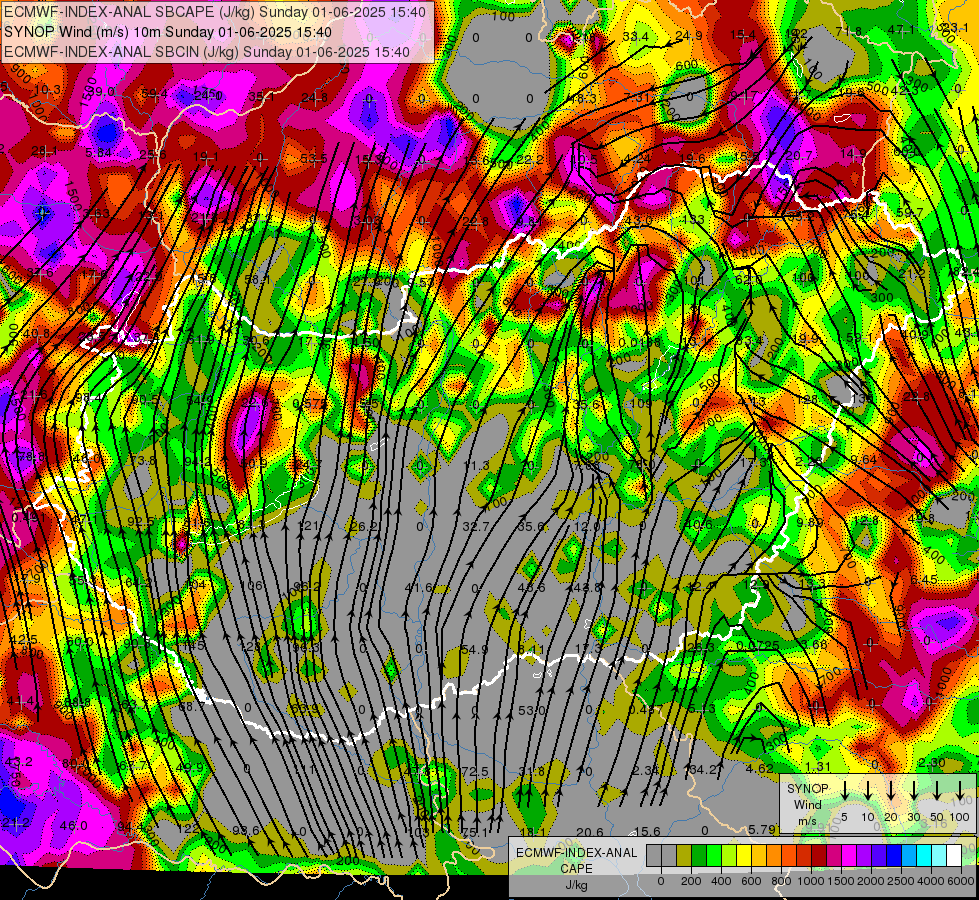Image resolution: width=979 pixels, height=900 pixels.
Task: Choose the deep blue CAPE legend swatch
Action: tap(893, 856)
